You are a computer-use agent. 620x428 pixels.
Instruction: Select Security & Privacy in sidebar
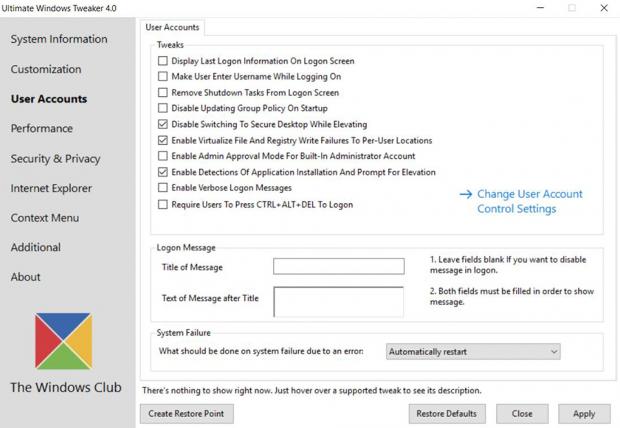point(56,159)
